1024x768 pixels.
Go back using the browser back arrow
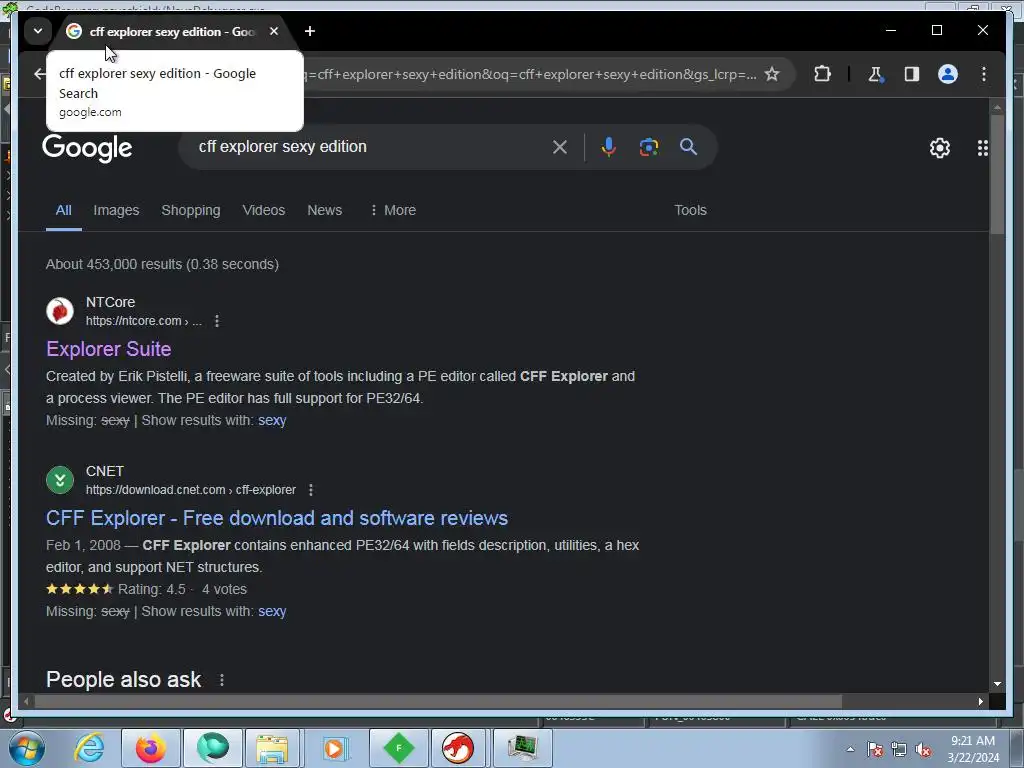pos(39,74)
